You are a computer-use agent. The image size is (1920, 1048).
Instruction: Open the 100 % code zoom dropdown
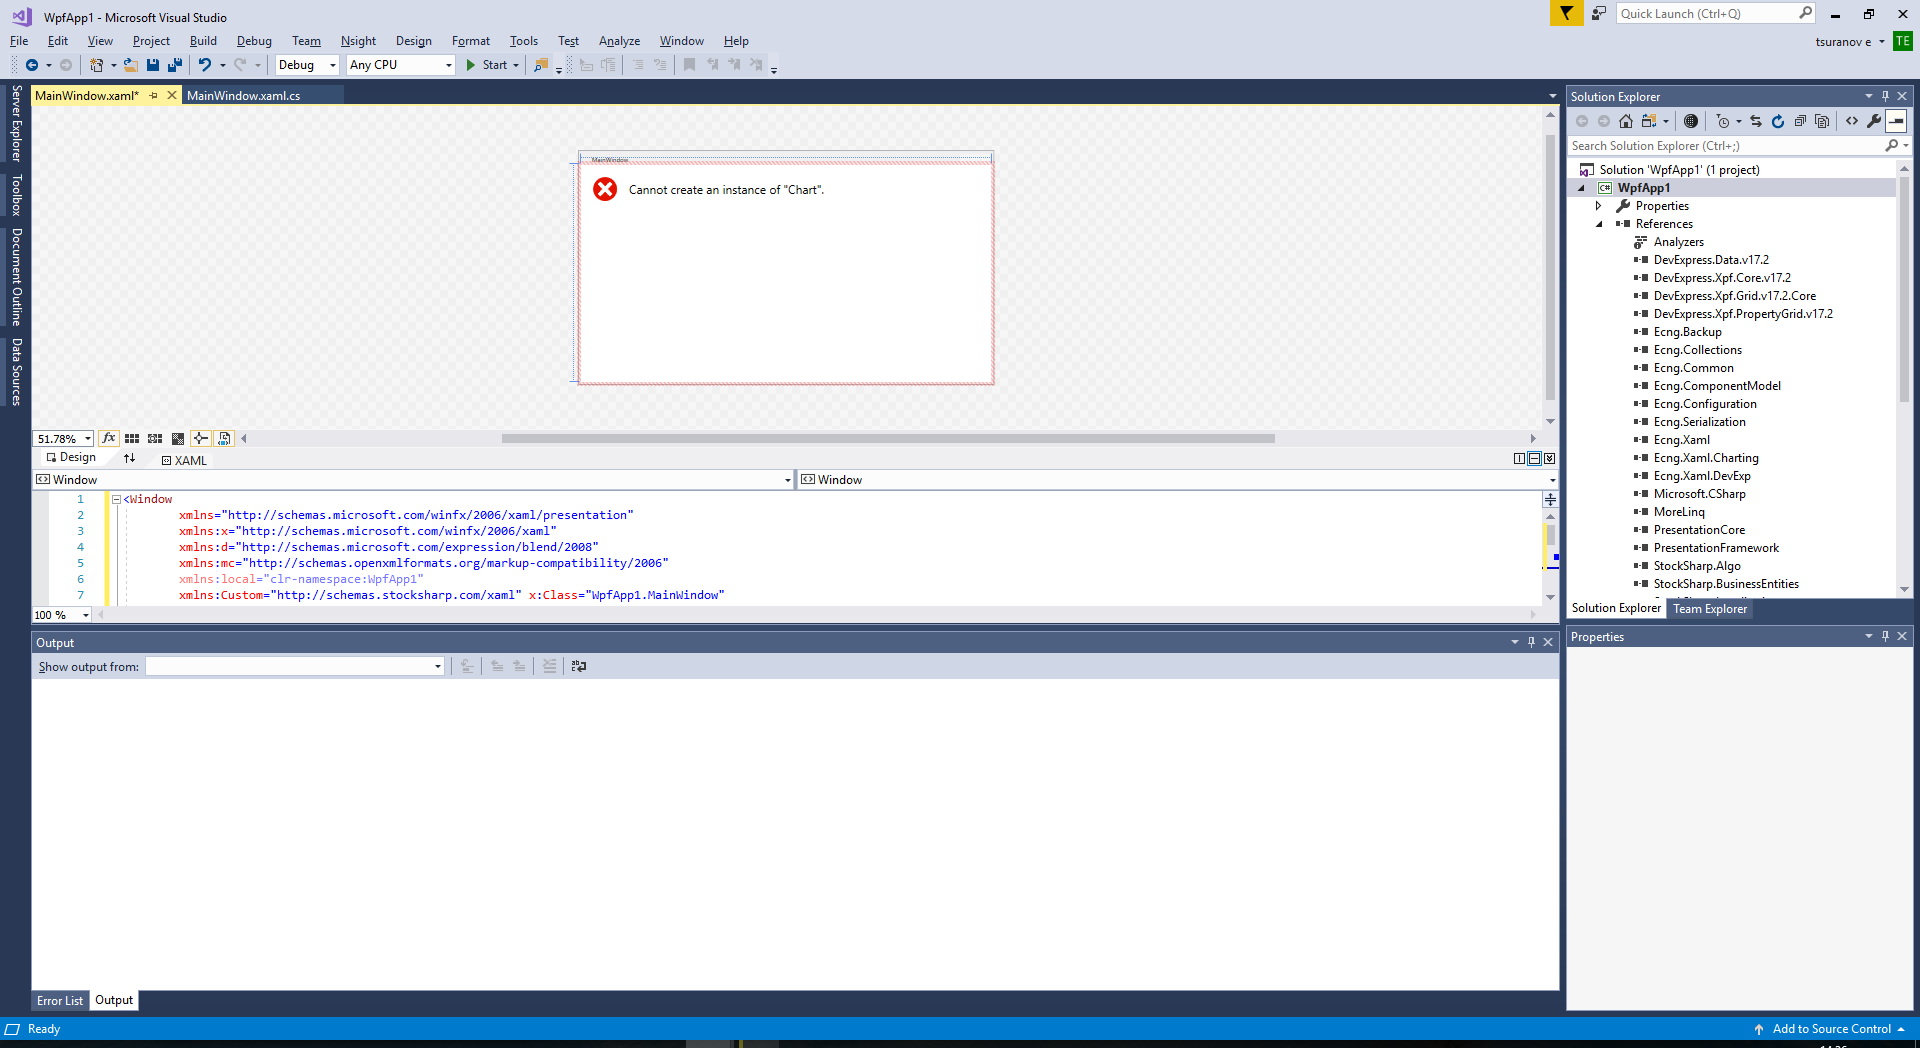tap(62, 615)
